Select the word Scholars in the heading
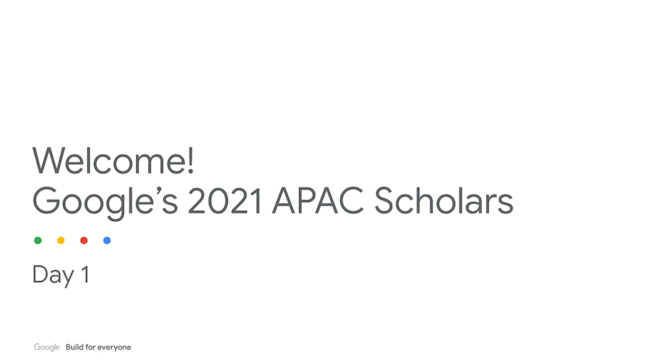 point(444,200)
